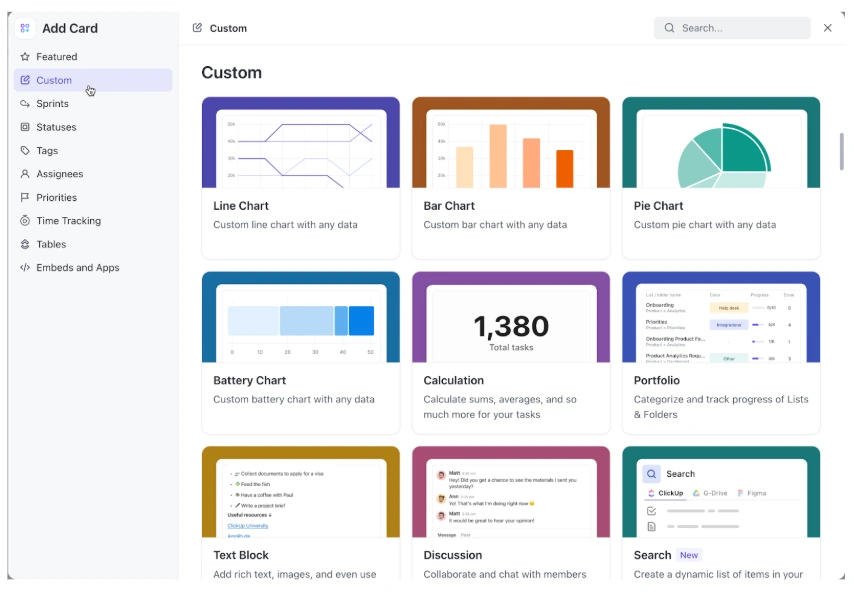Click the Add Card dialog title
Viewport: 854px width, 598px height.
70,28
